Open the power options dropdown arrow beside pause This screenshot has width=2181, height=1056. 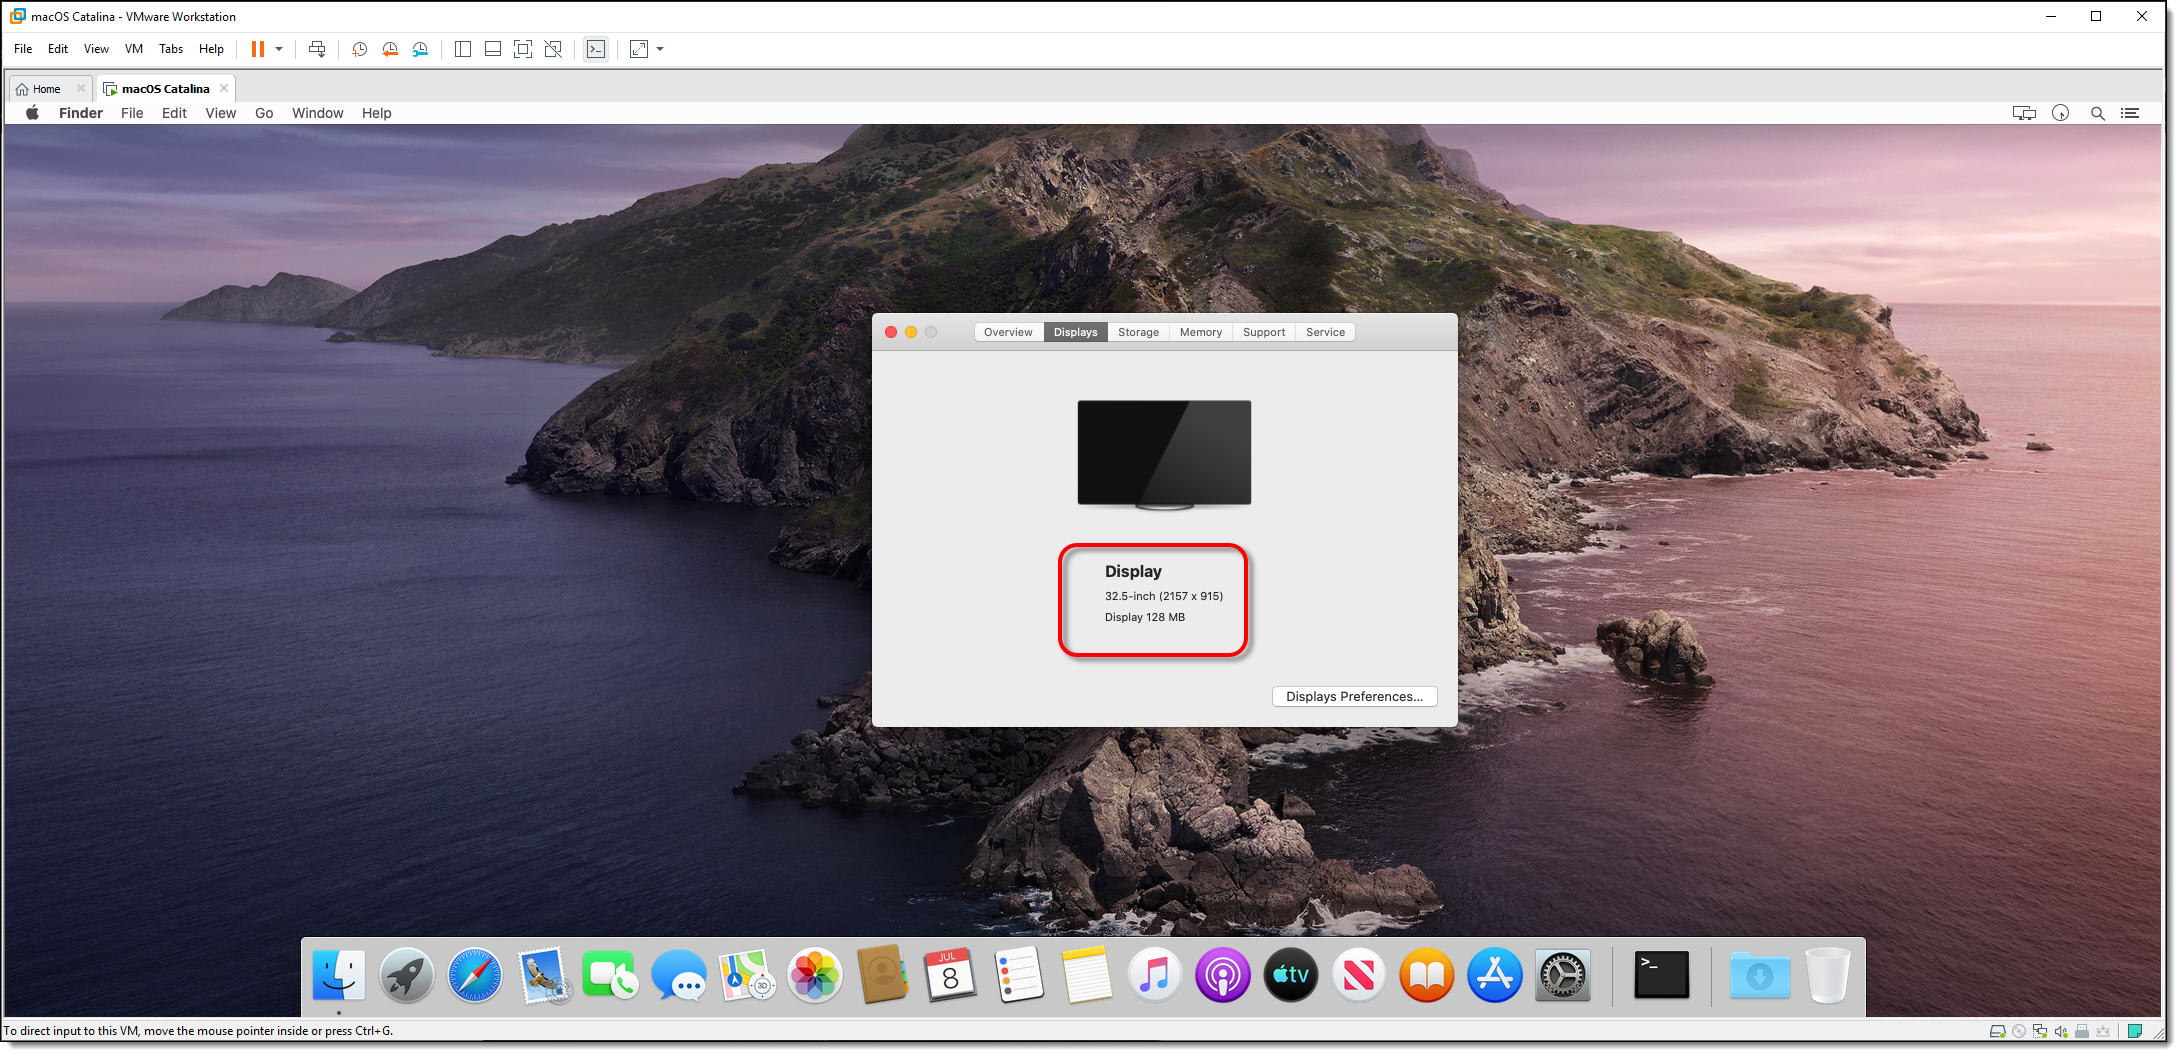point(279,49)
